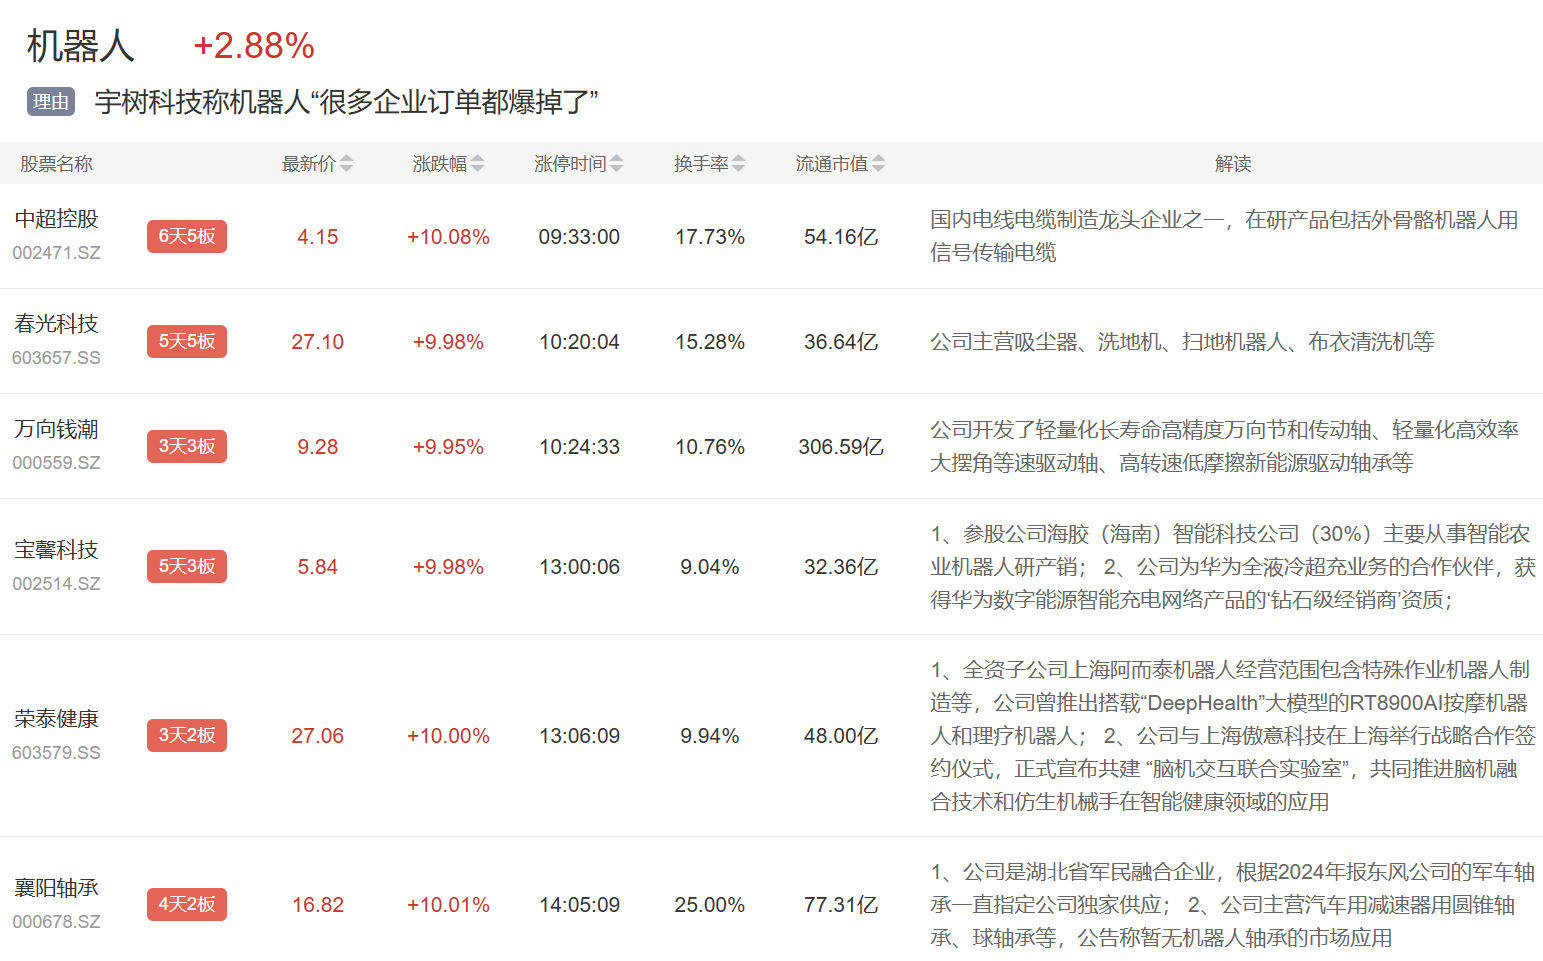Screen dimensions: 1543x961
Task: Sort table by 涨停时间 arrows
Action: (616, 164)
